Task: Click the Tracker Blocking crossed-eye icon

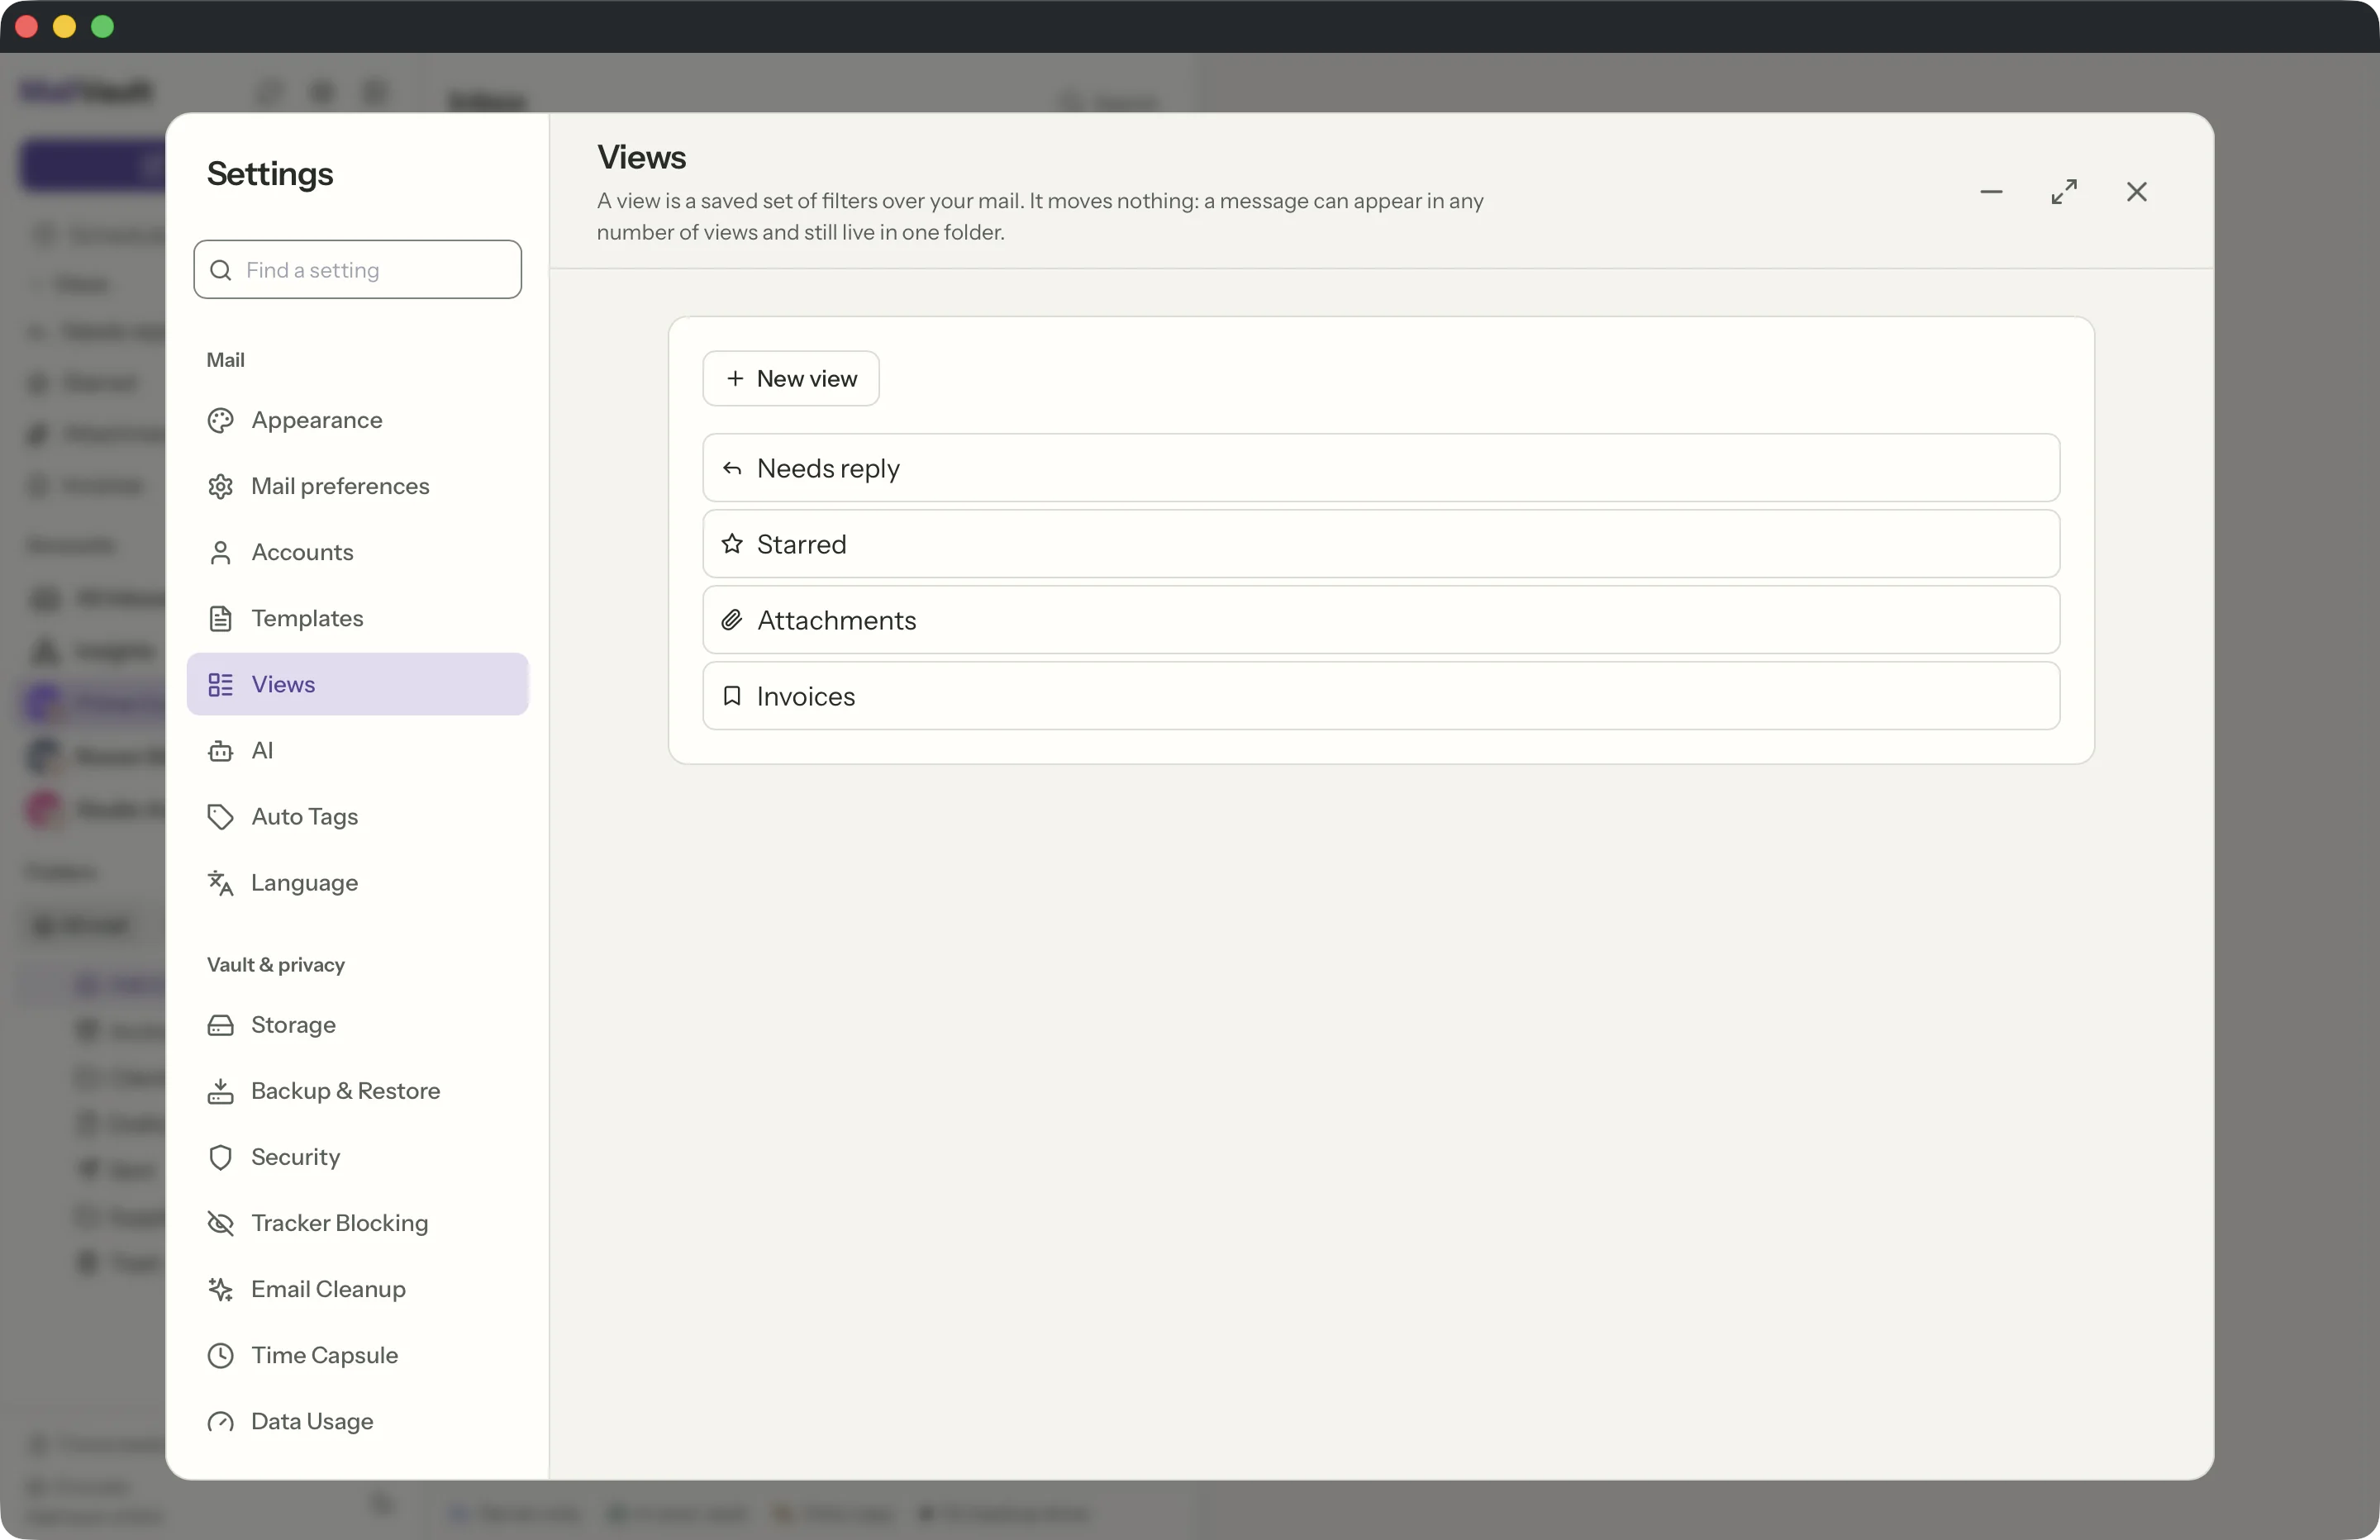Action: (x=220, y=1223)
